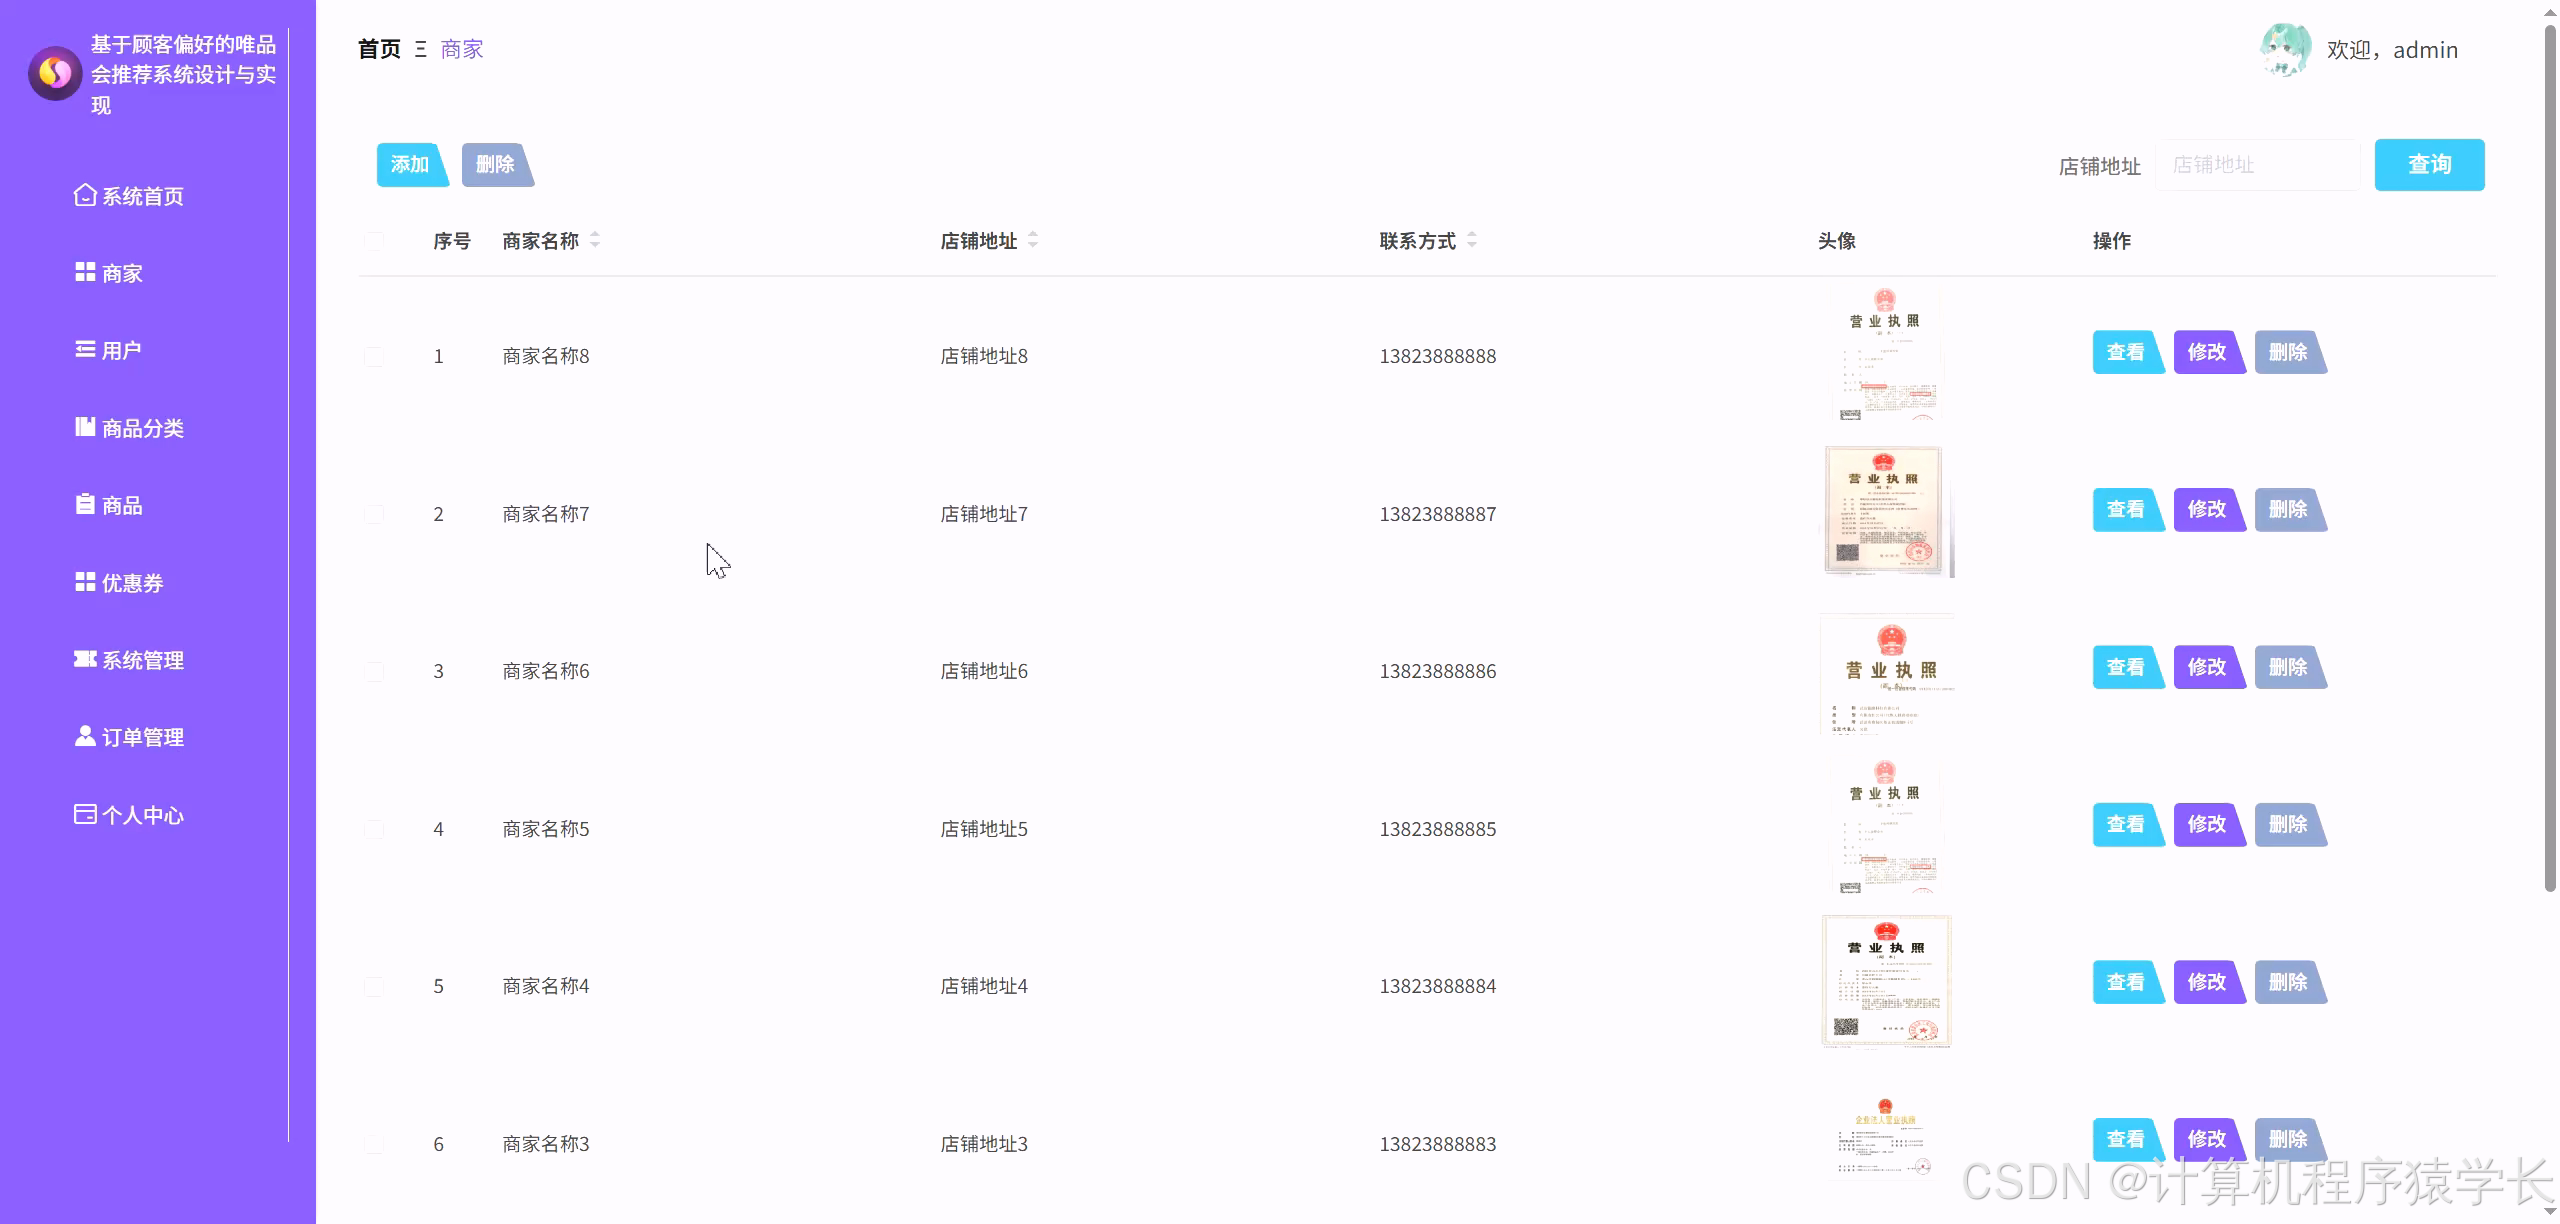
Task: Sort by 商家名称 column arrows
Action: point(595,240)
